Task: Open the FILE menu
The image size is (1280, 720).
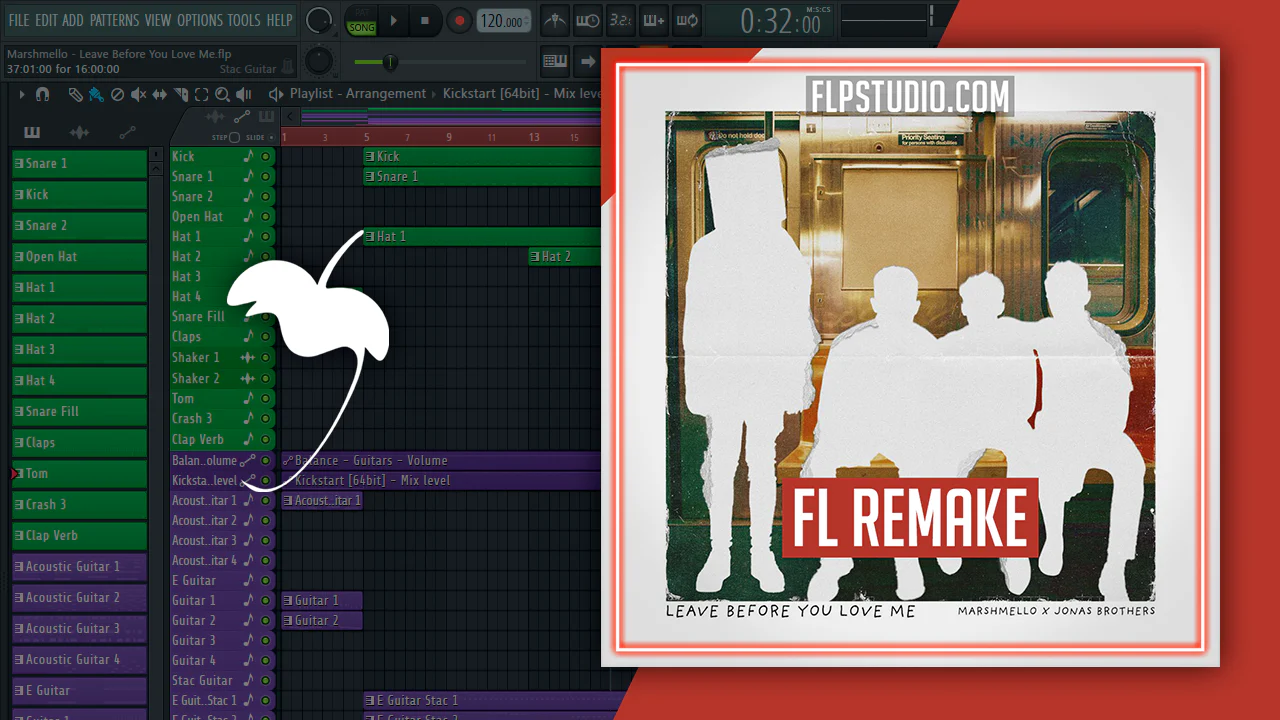Action: tap(19, 20)
